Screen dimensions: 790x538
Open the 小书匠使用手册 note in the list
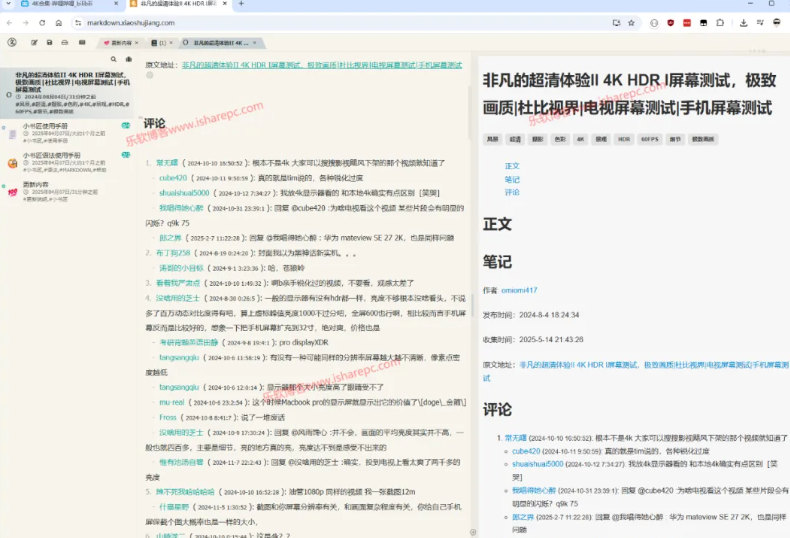[x=68, y=133]
